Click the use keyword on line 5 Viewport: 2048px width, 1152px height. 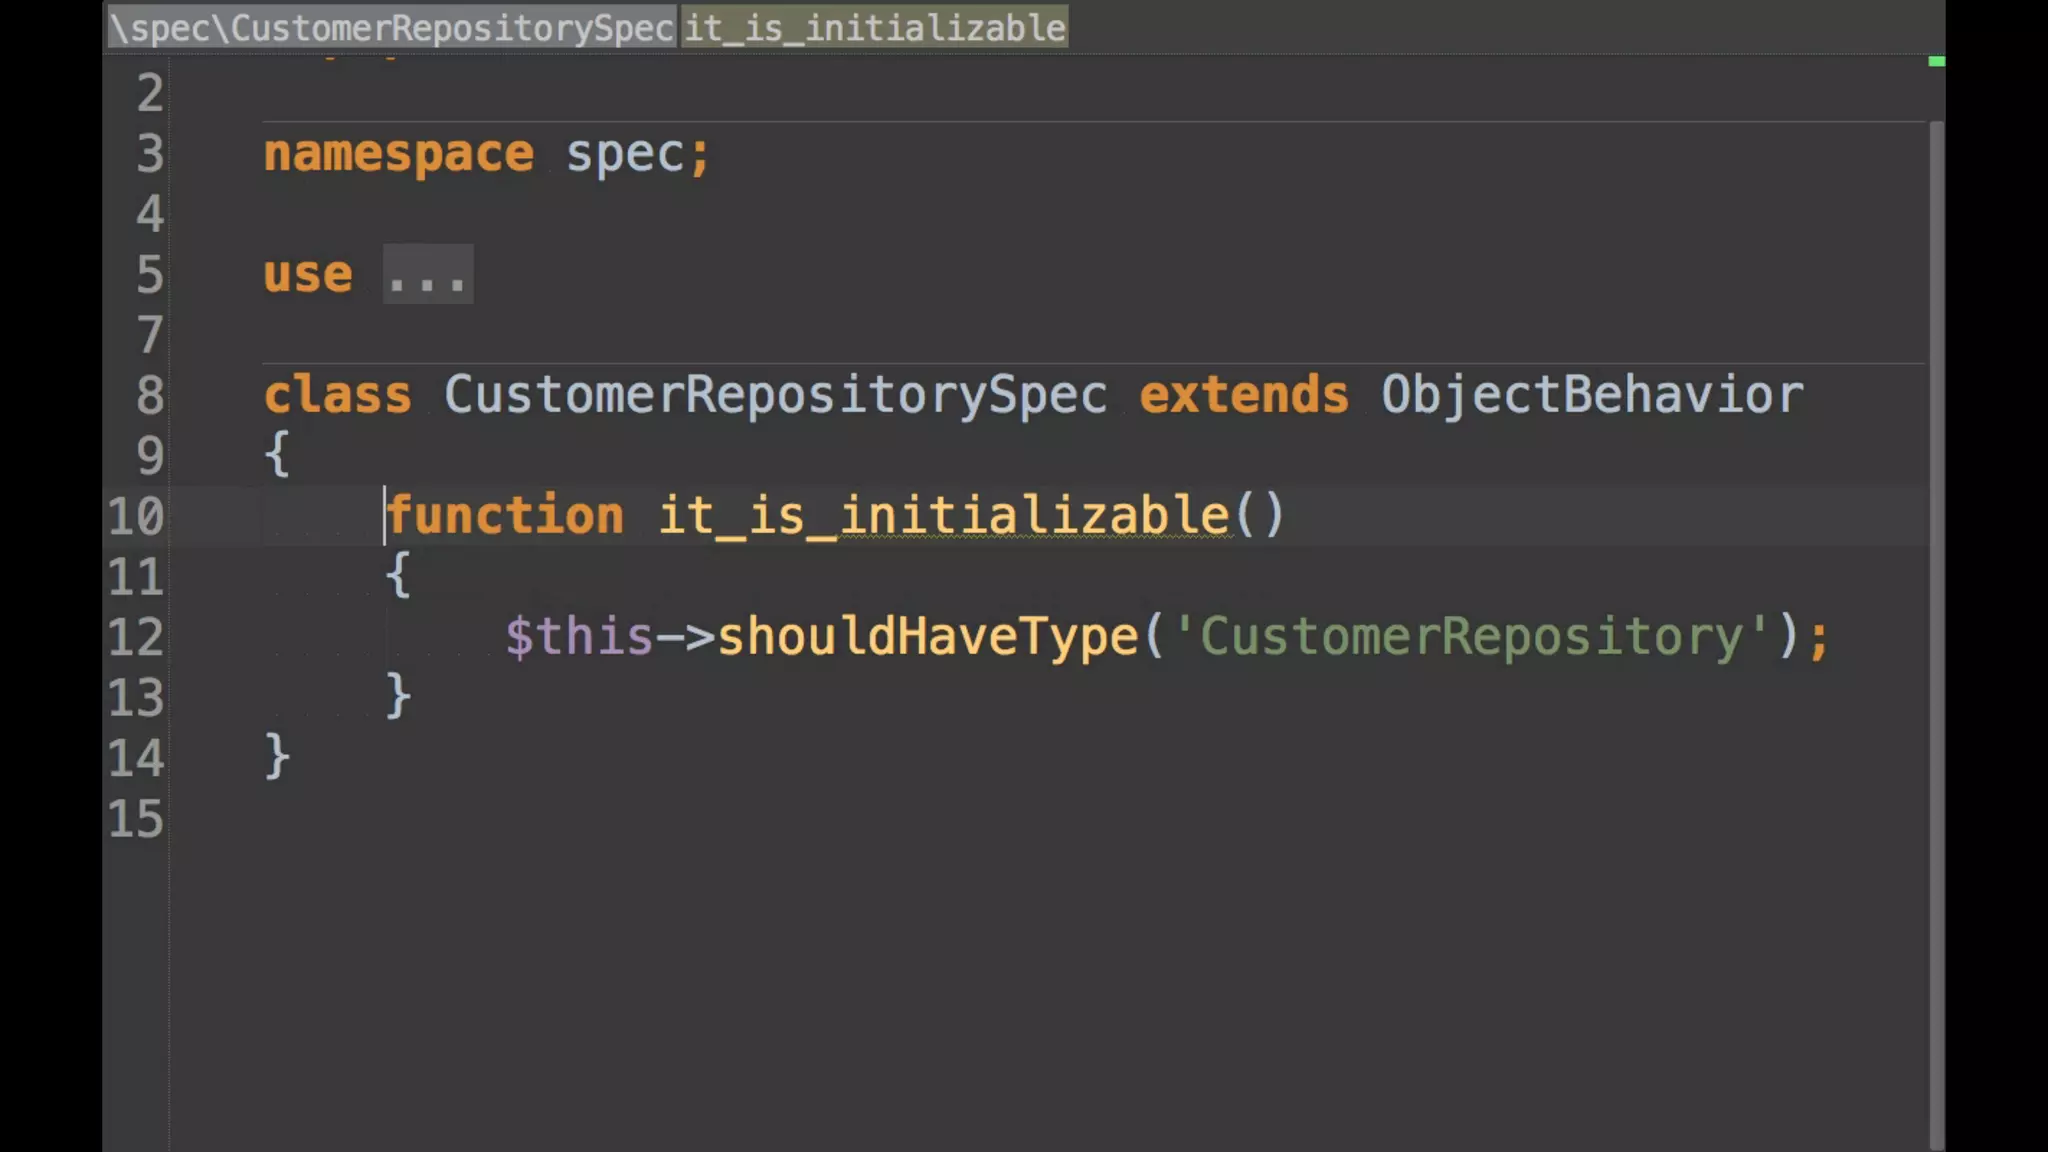pos(308,275)
